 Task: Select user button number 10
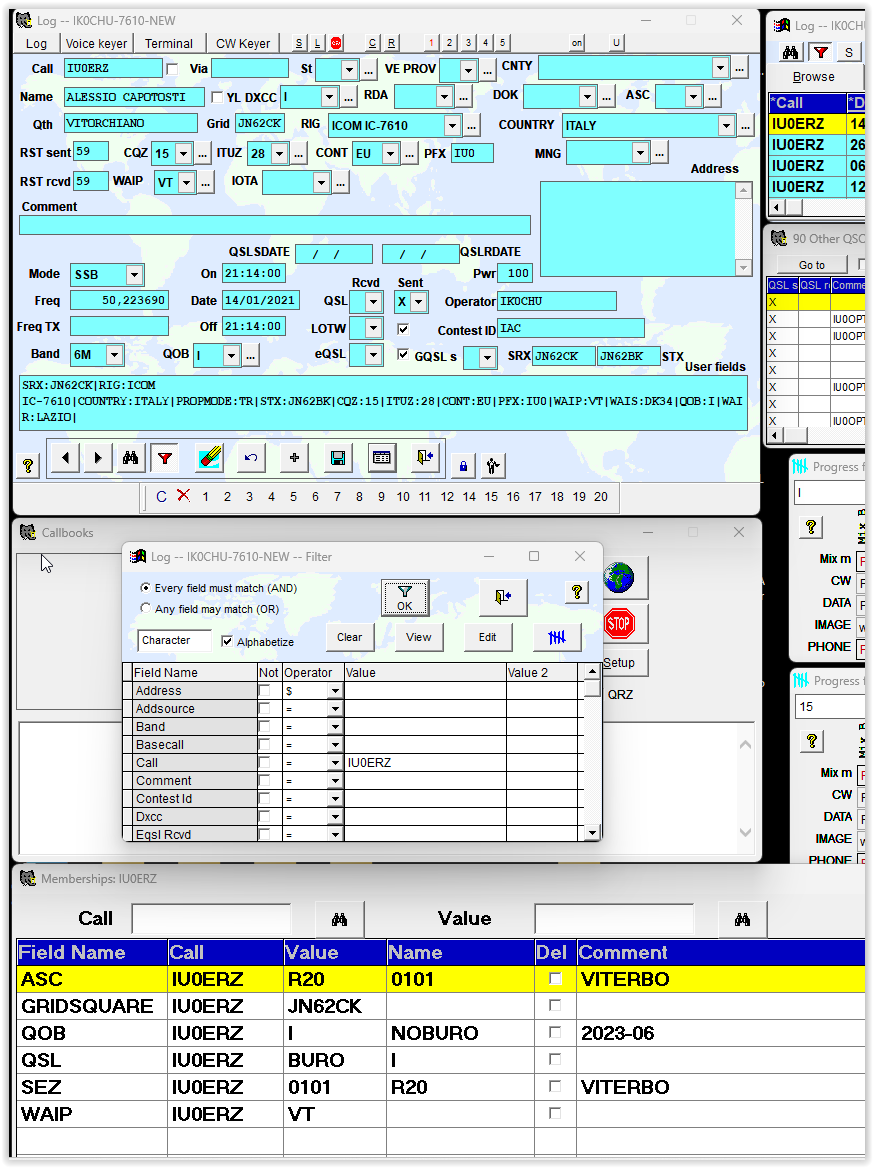click(403, 497)
